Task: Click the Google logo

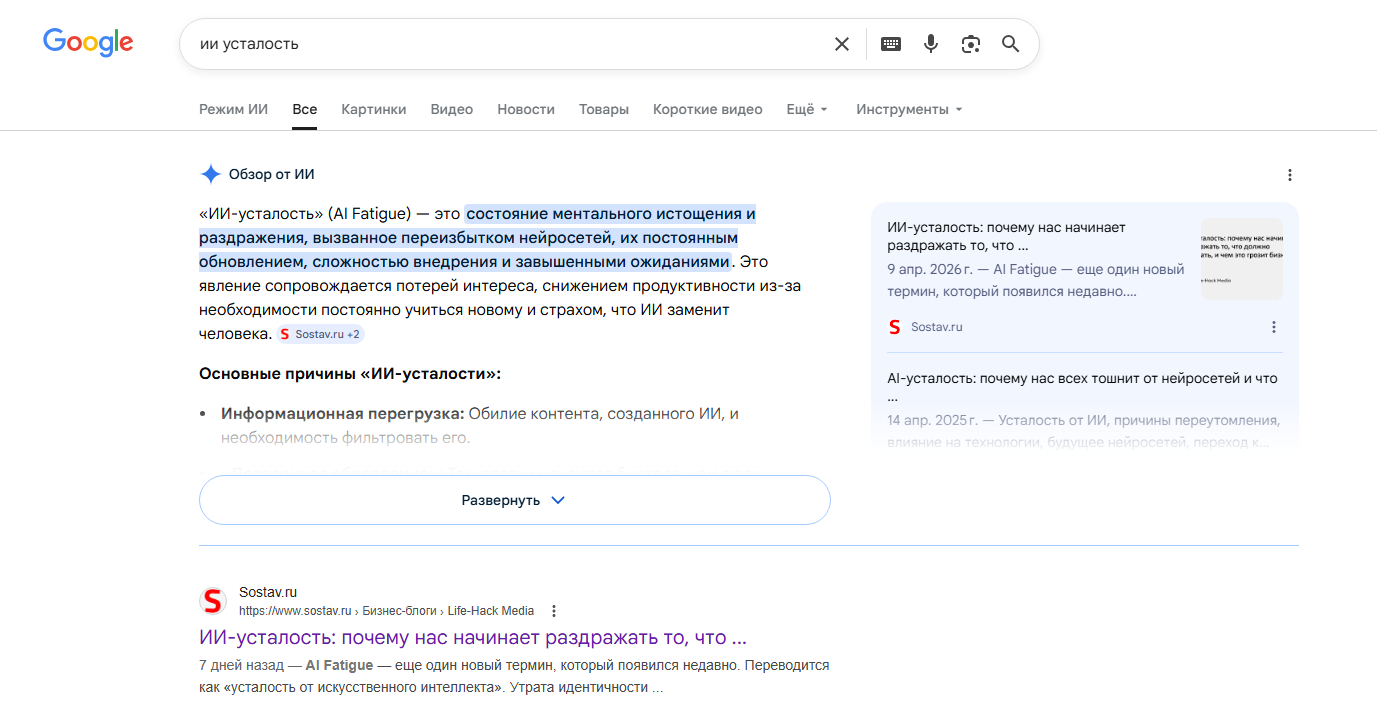Action: pyautogui.click(x=88, y=43)
